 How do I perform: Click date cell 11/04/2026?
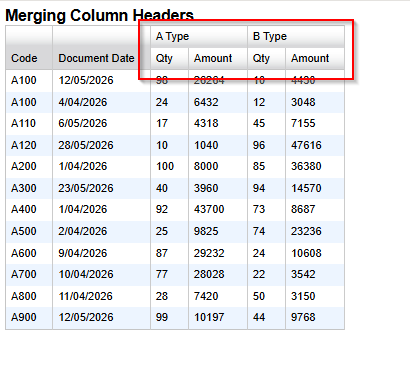101,296
